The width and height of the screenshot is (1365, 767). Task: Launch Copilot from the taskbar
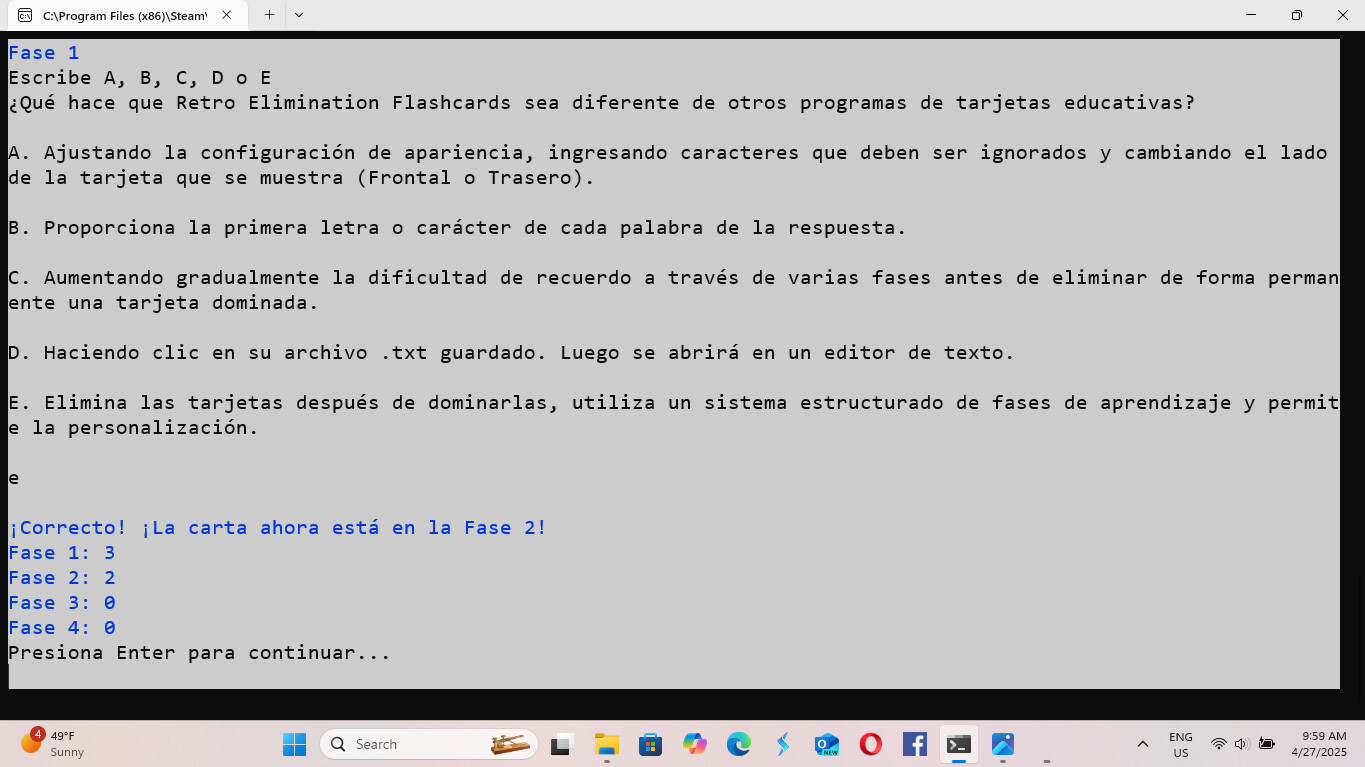(694, 744)
